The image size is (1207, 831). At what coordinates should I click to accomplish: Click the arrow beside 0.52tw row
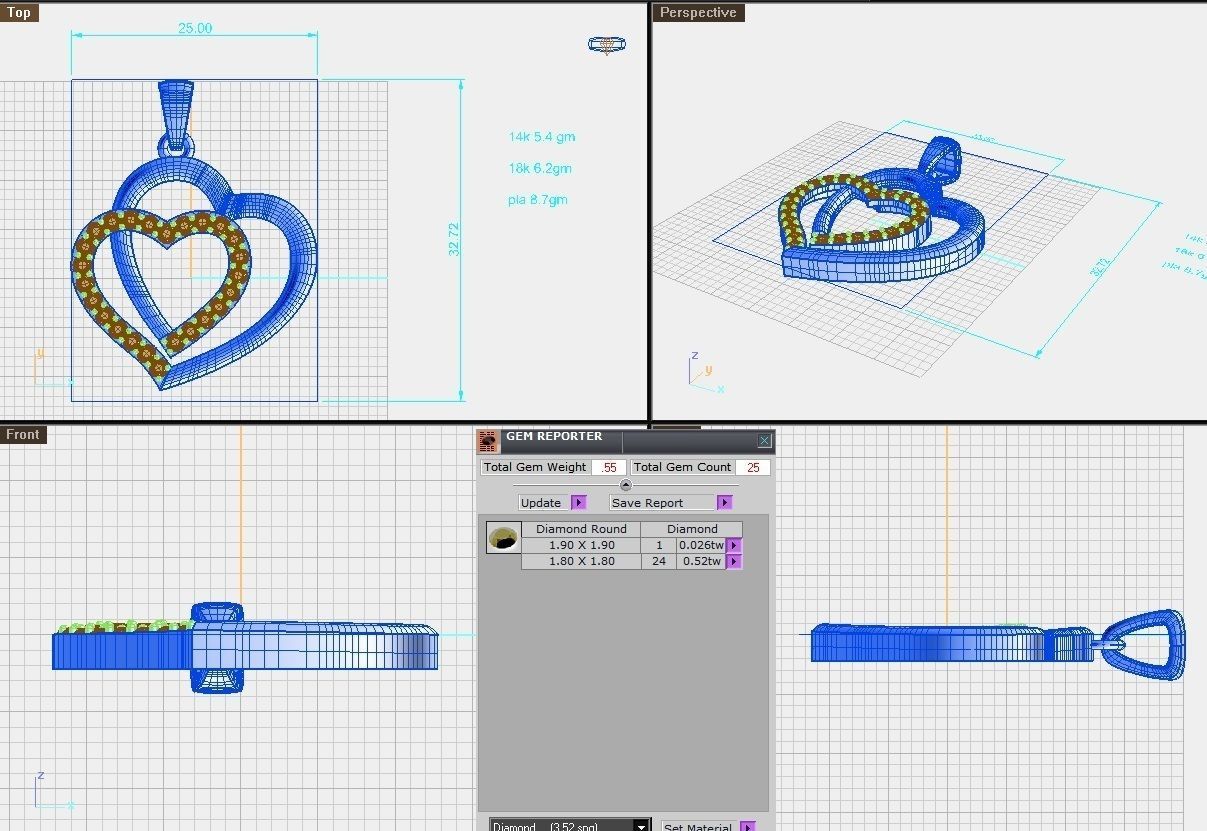tap(735, 561)
